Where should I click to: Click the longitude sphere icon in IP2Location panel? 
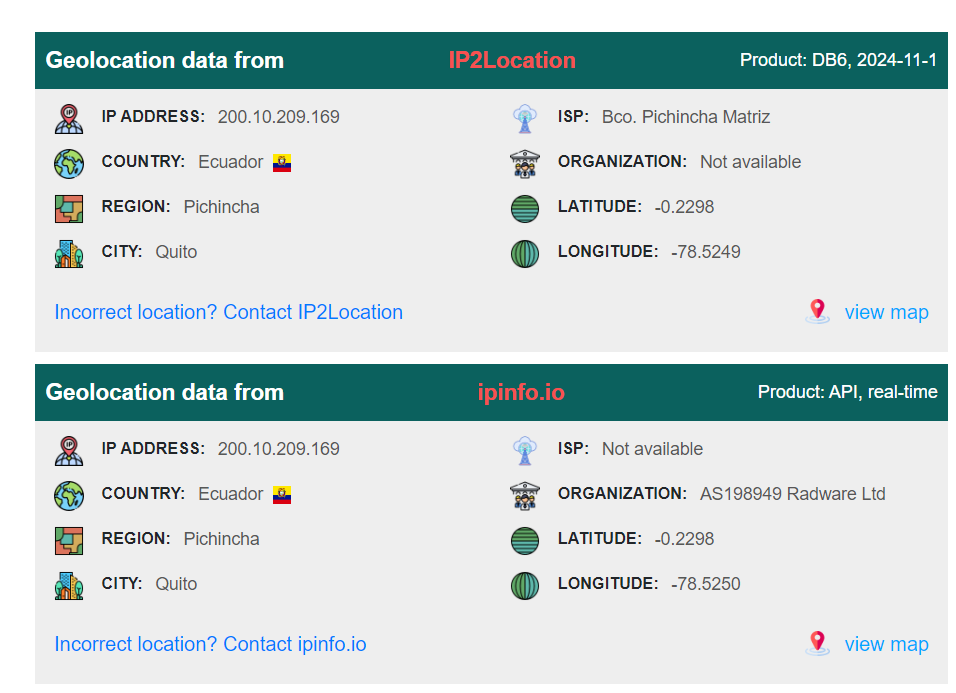[x=525, y=254]
